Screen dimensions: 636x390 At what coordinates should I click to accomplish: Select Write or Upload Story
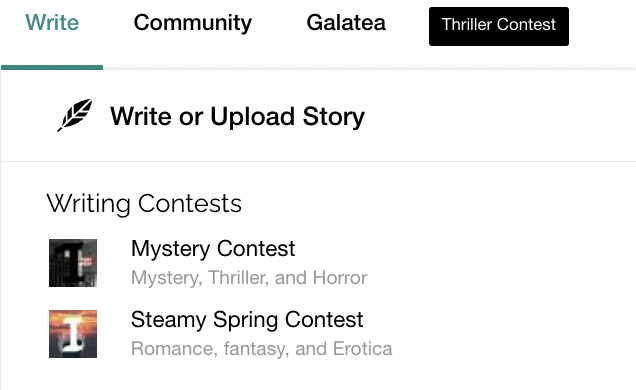(x=237, y=117)
